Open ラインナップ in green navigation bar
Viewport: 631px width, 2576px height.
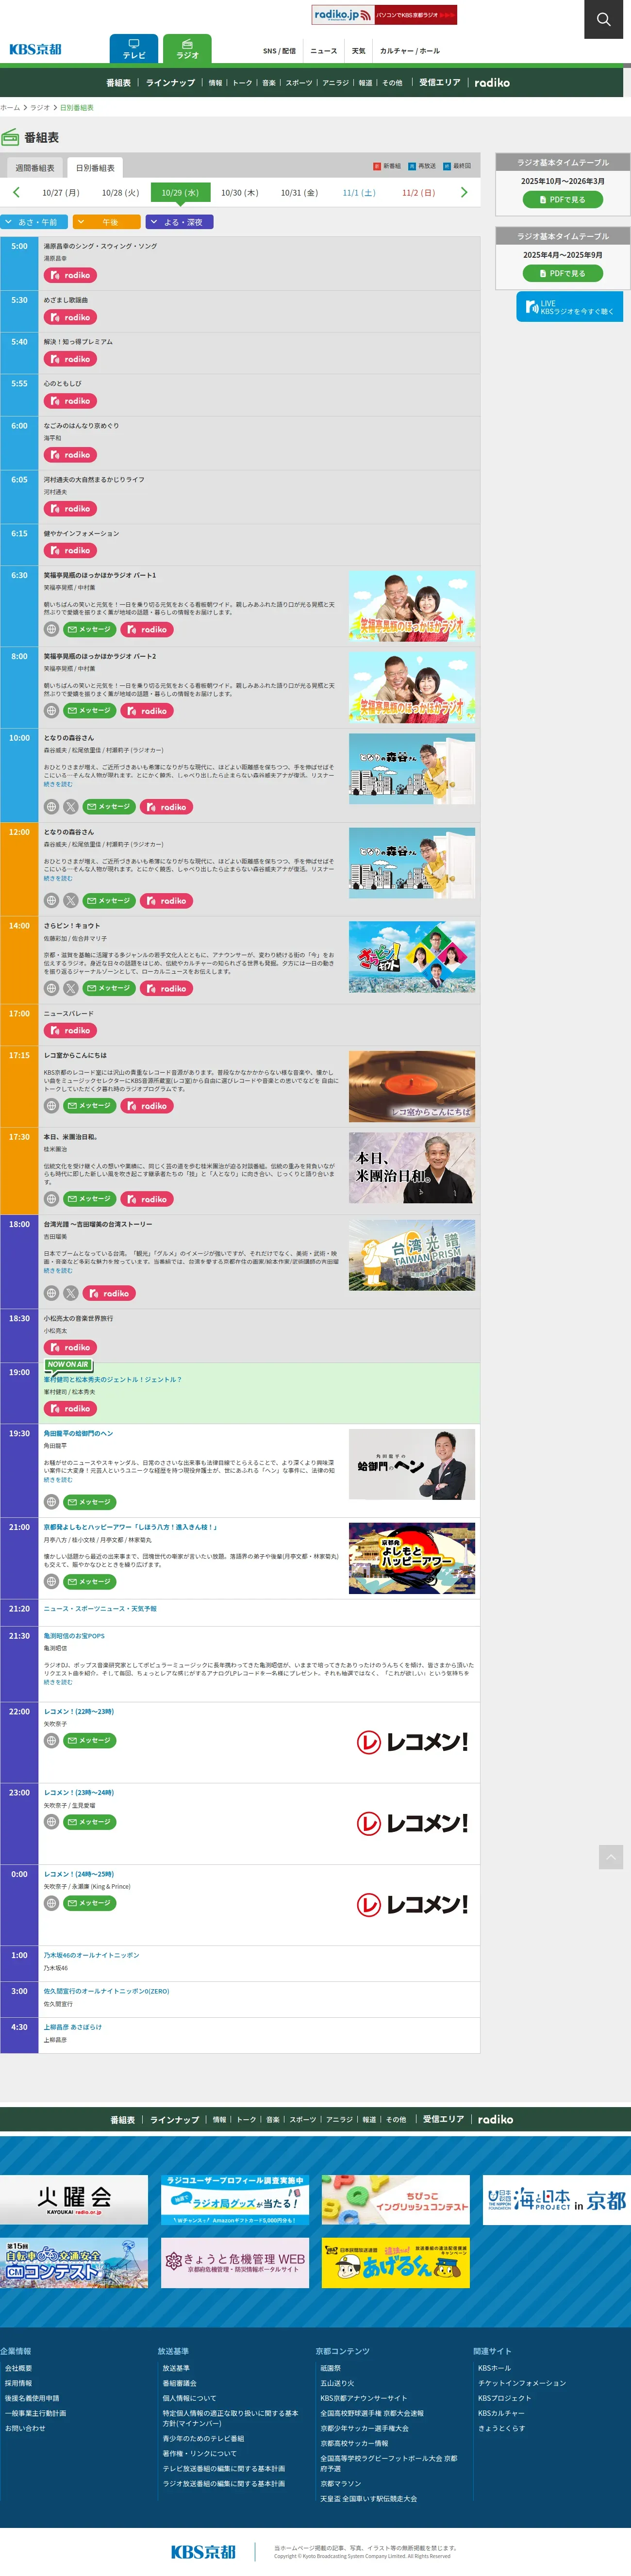[170, 83]
